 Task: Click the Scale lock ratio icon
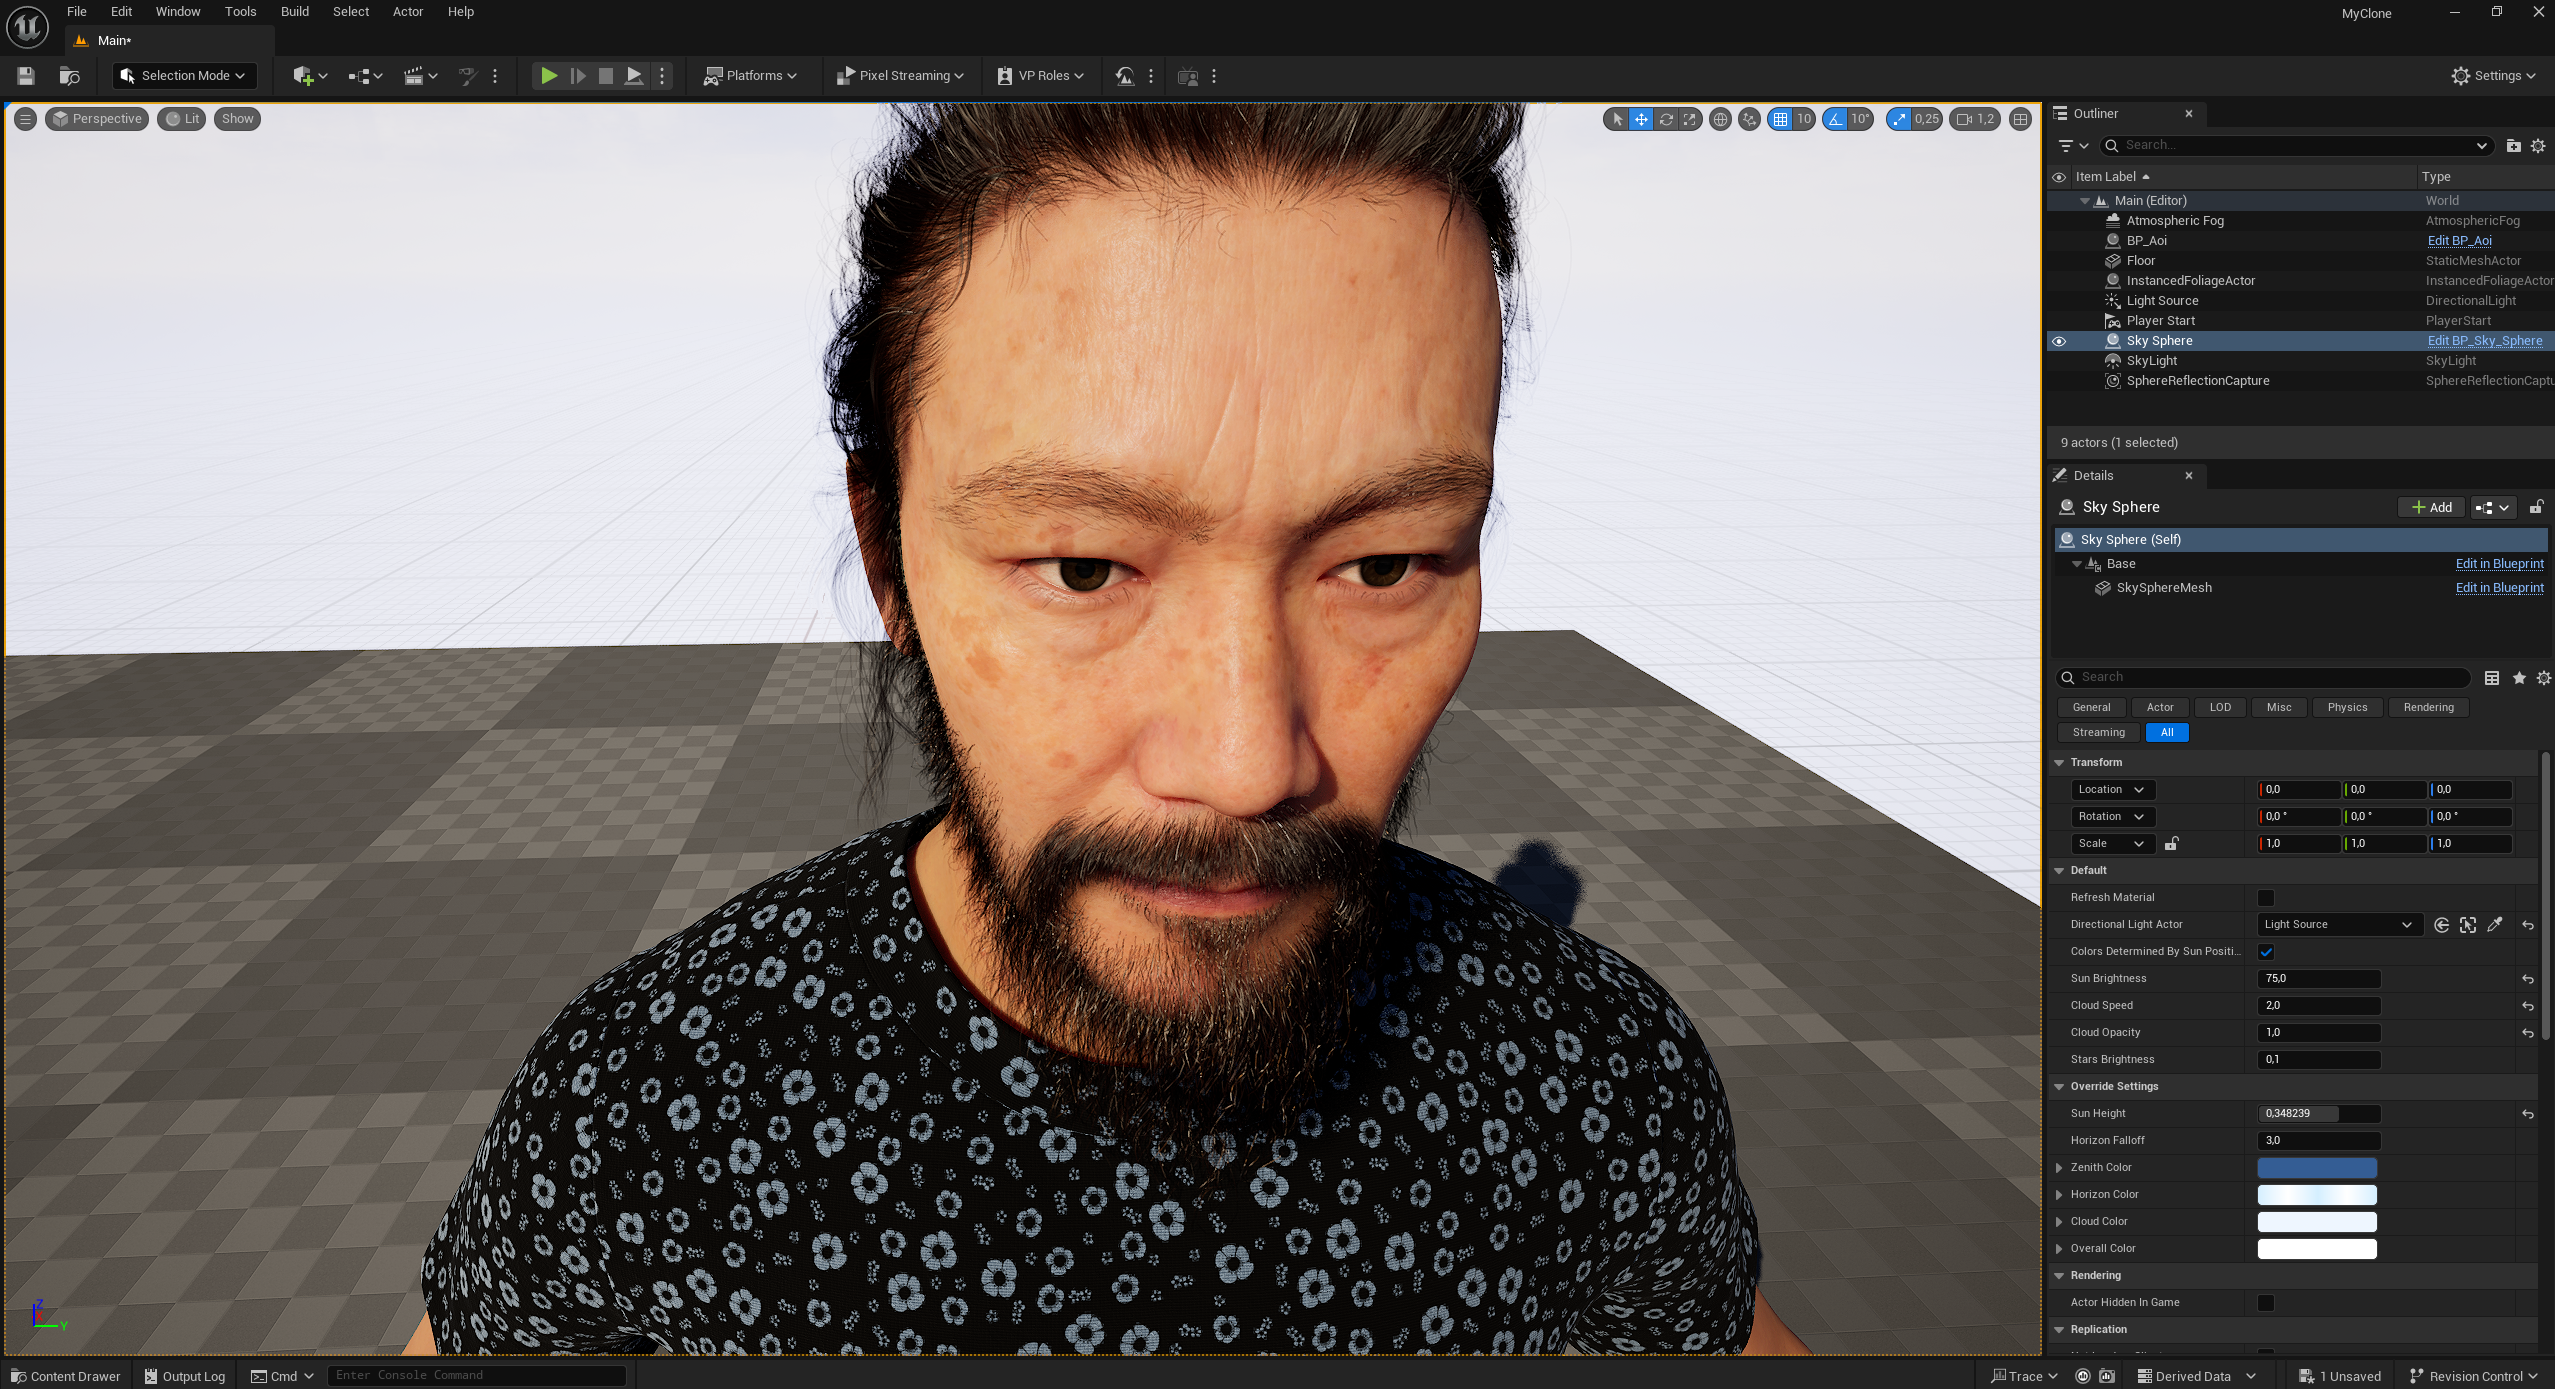click(x=2172, y=844)
